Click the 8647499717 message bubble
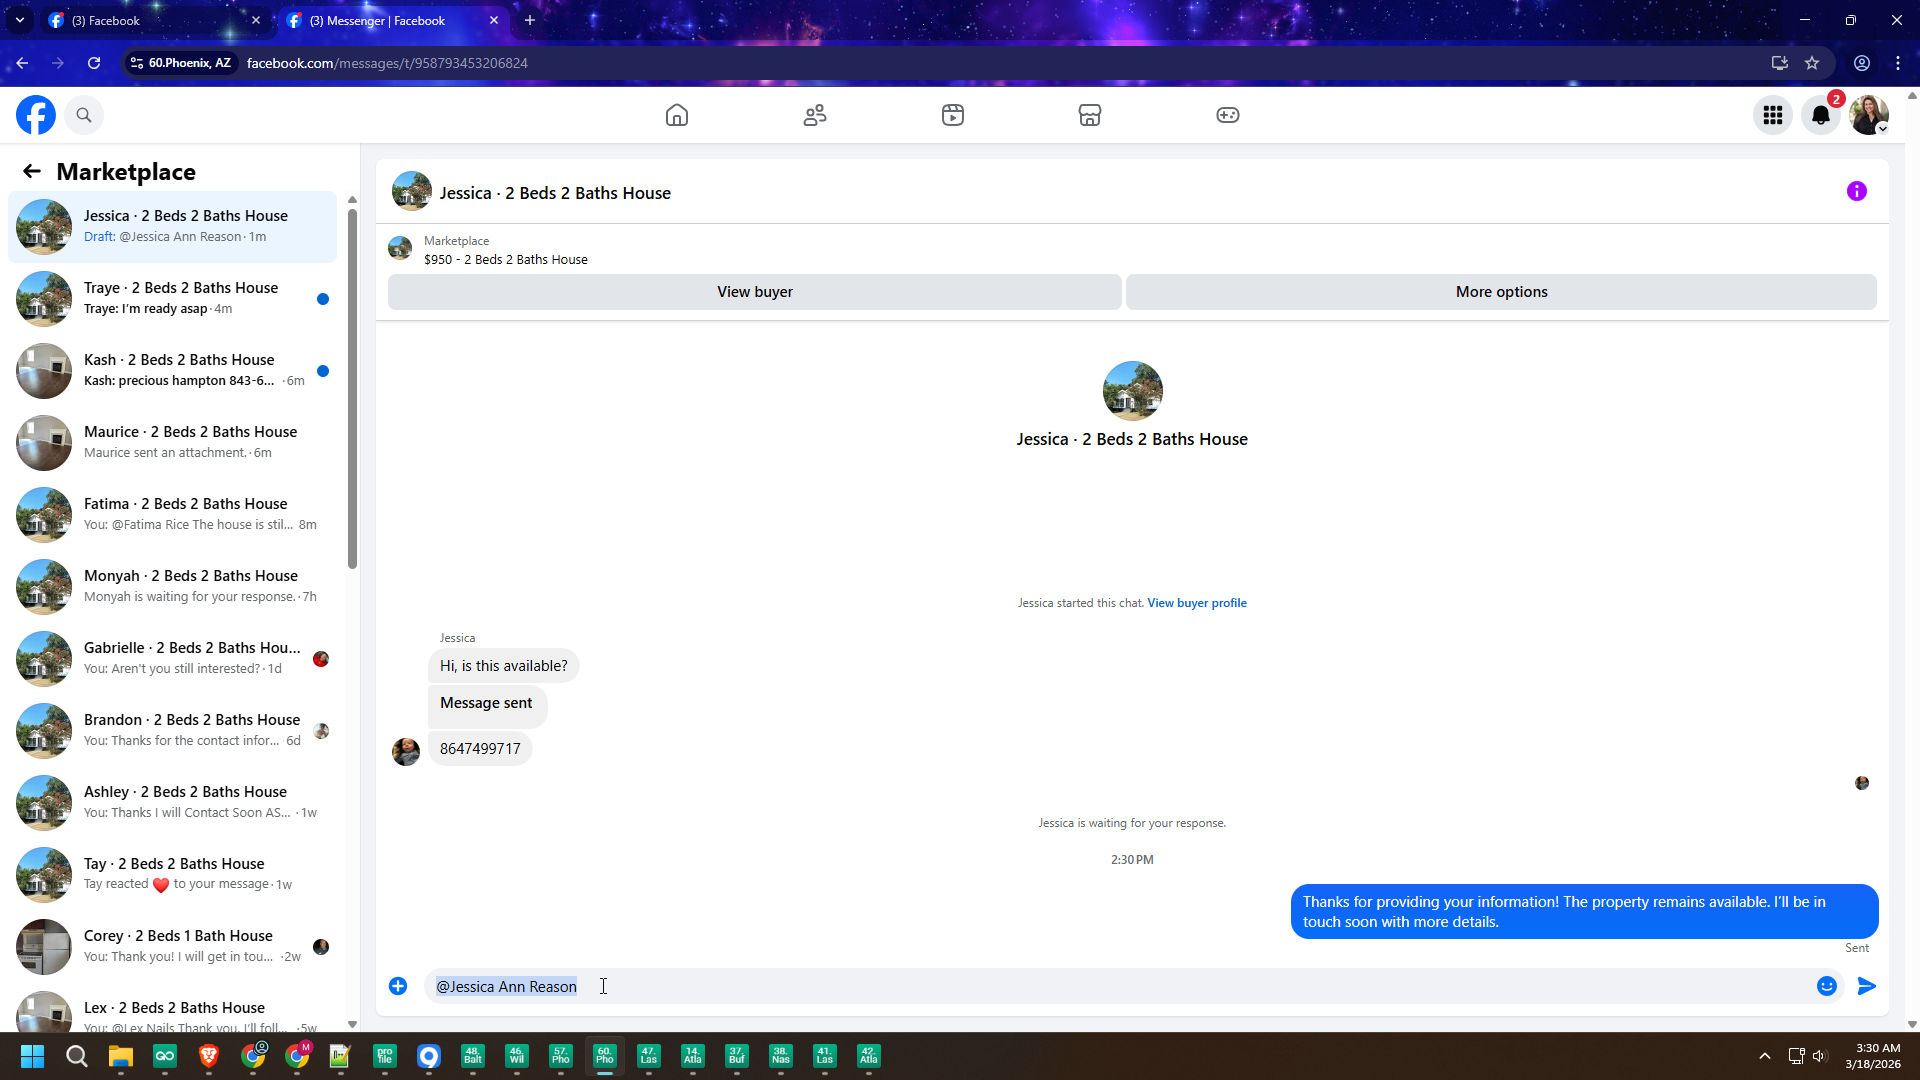 [480, 749]
